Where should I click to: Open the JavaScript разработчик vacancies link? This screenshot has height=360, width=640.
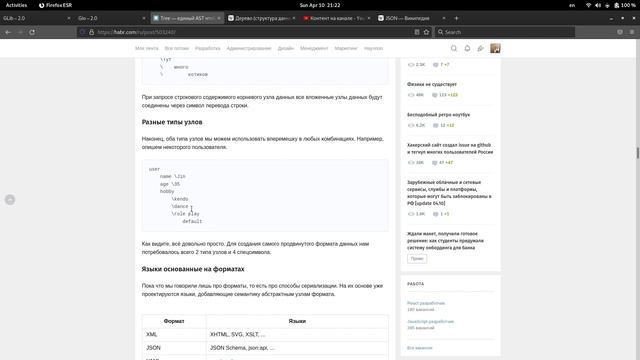pos(430,322)
